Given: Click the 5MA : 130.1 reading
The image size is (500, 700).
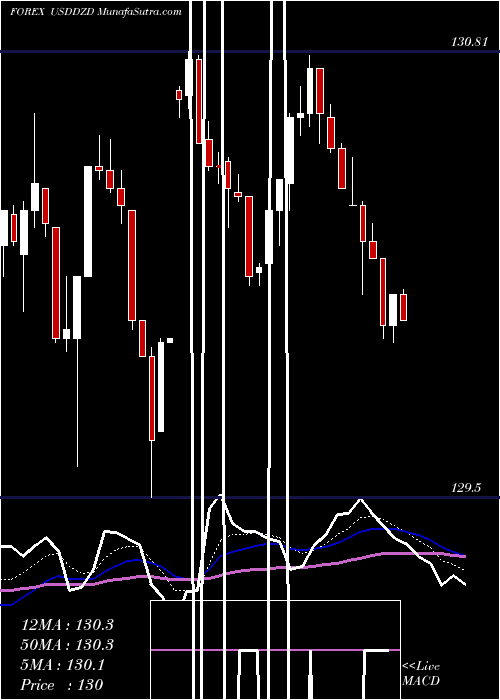Looking at the screenshot, I should (62, 665).
